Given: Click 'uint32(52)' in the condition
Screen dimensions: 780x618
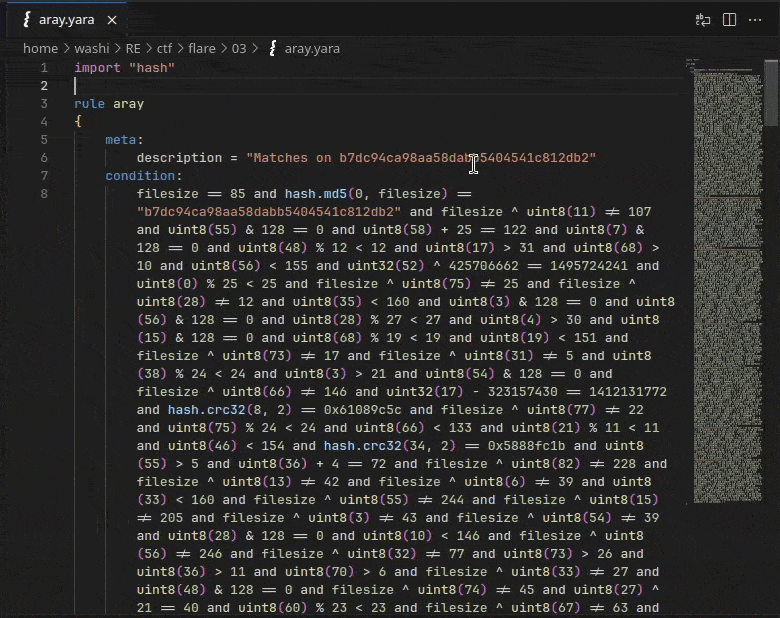Looking at the screenshot, I should click(x=386, y=266).
